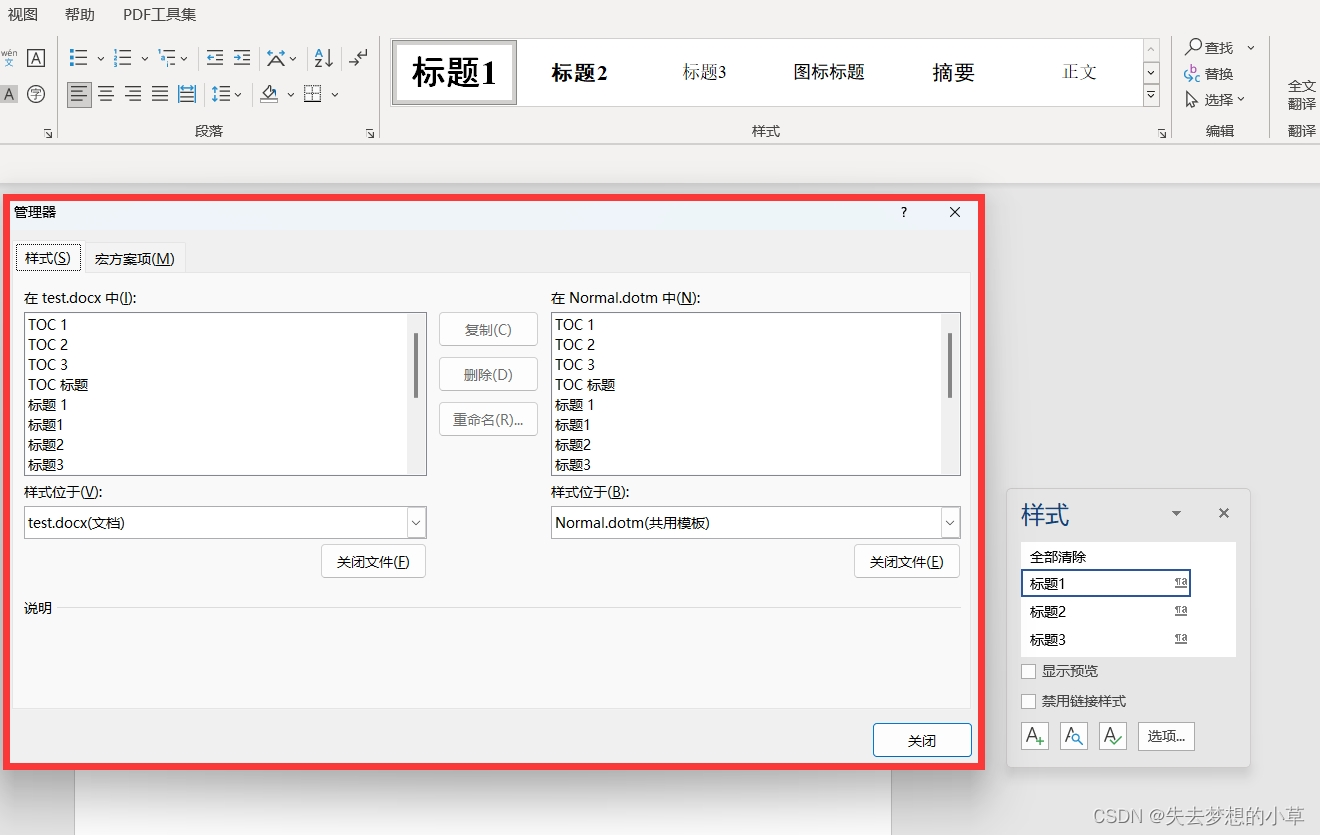Open Styles pane options arrow
1320x835 pixels.
coord(1177,513)
